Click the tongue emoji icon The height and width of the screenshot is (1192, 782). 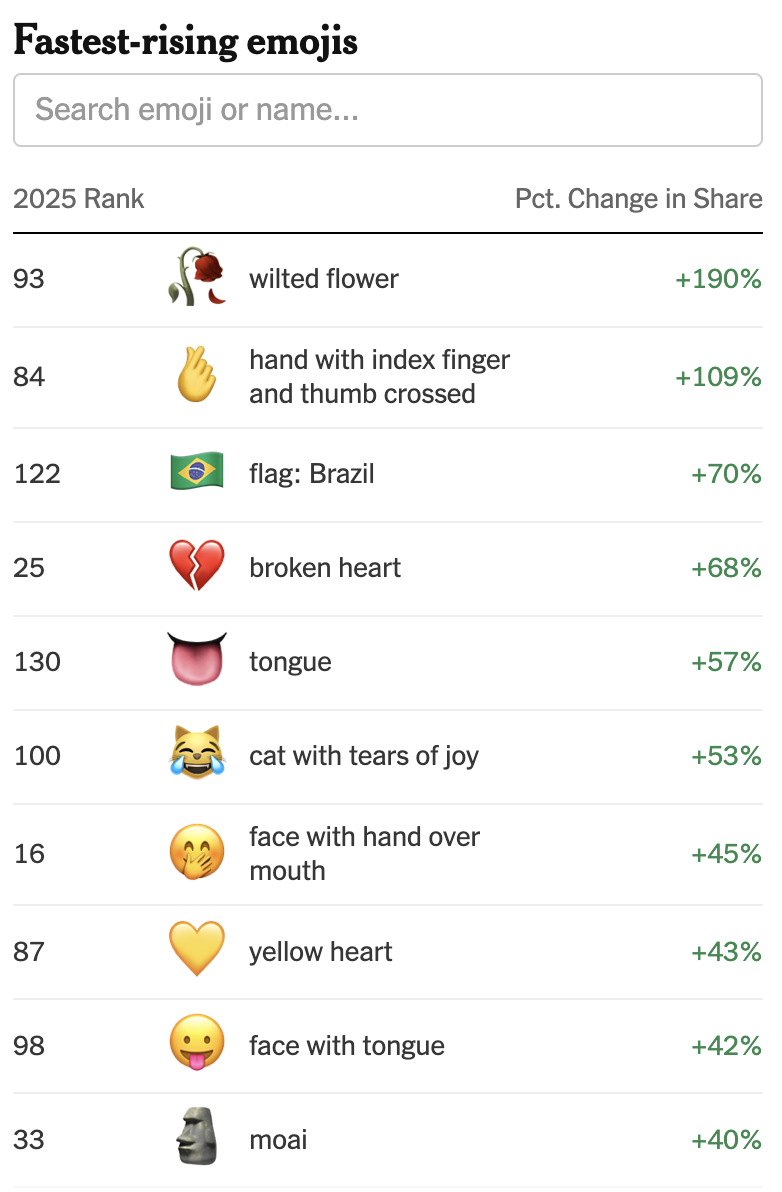(197, 660)
